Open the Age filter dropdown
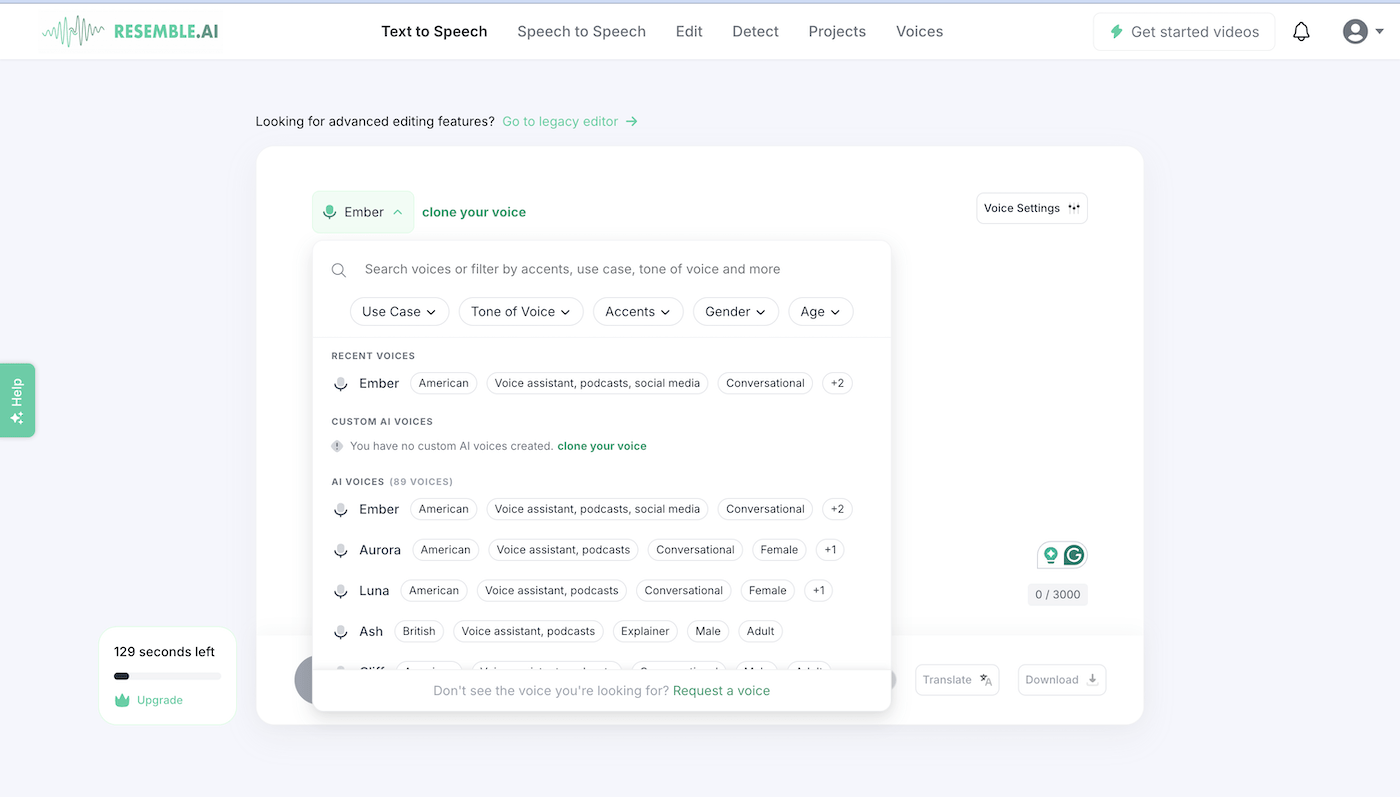1400x797 pixels. coord(821,312)
